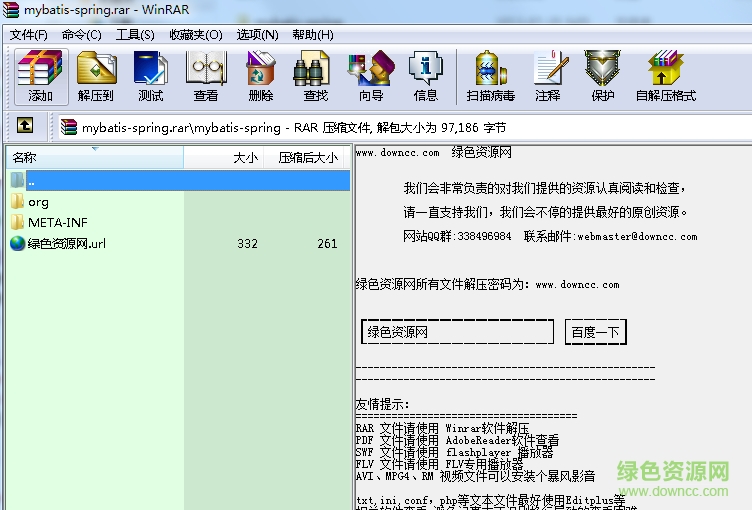Click the '百度一下' box in comment
The image size is (752, 510).
coord(596,332)
